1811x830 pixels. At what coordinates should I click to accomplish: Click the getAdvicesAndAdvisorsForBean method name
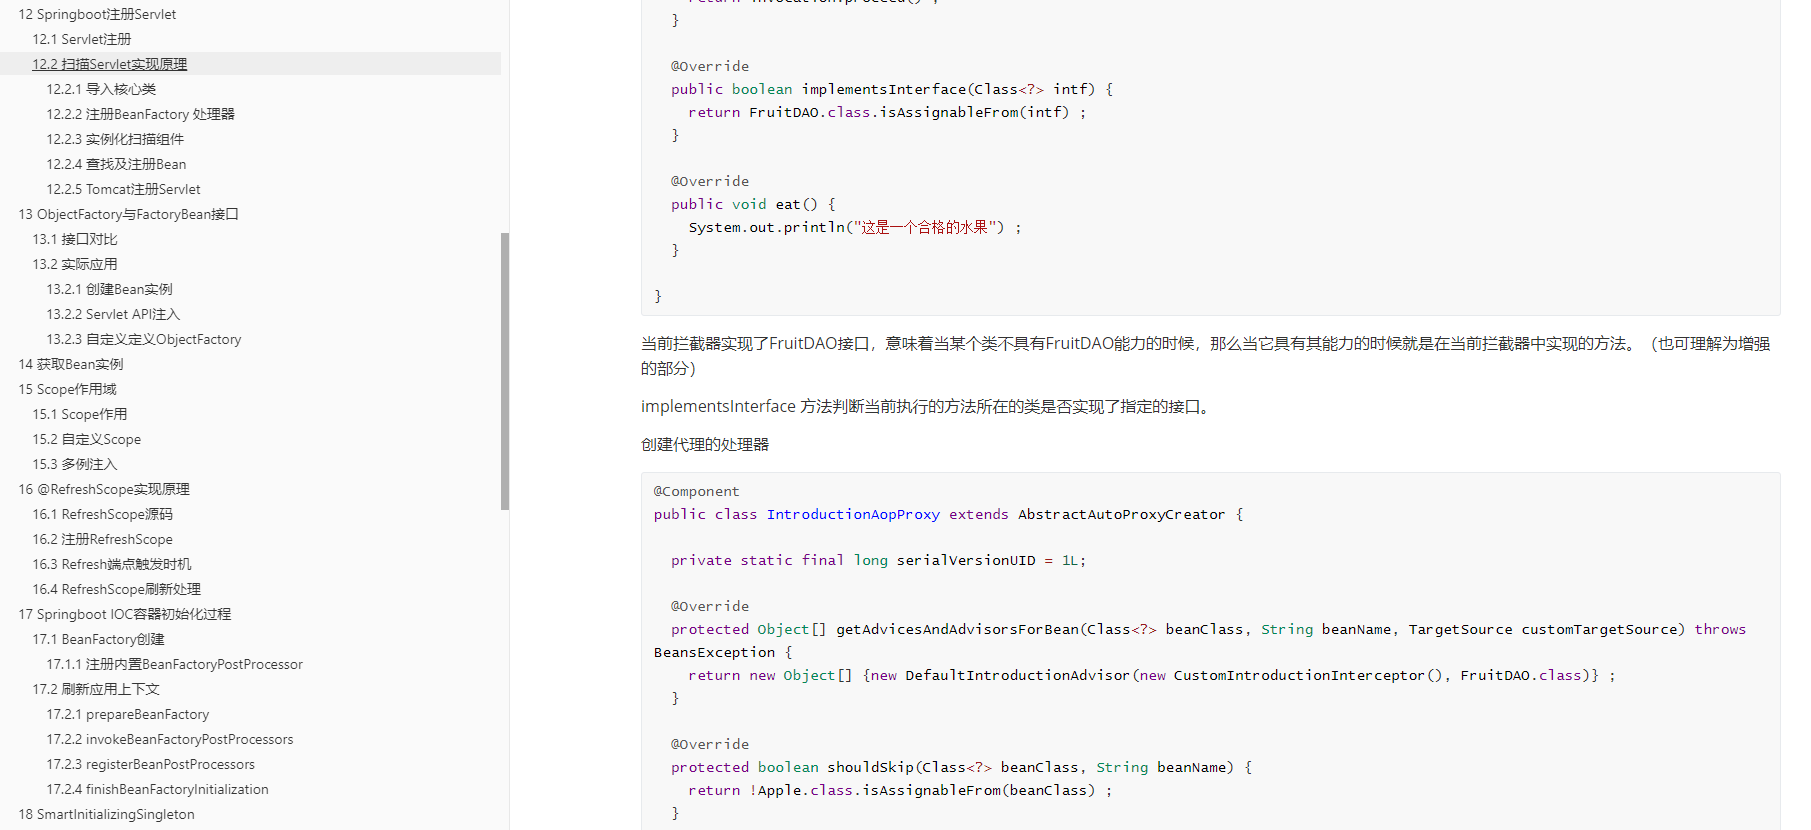click(x=957, y=629)
